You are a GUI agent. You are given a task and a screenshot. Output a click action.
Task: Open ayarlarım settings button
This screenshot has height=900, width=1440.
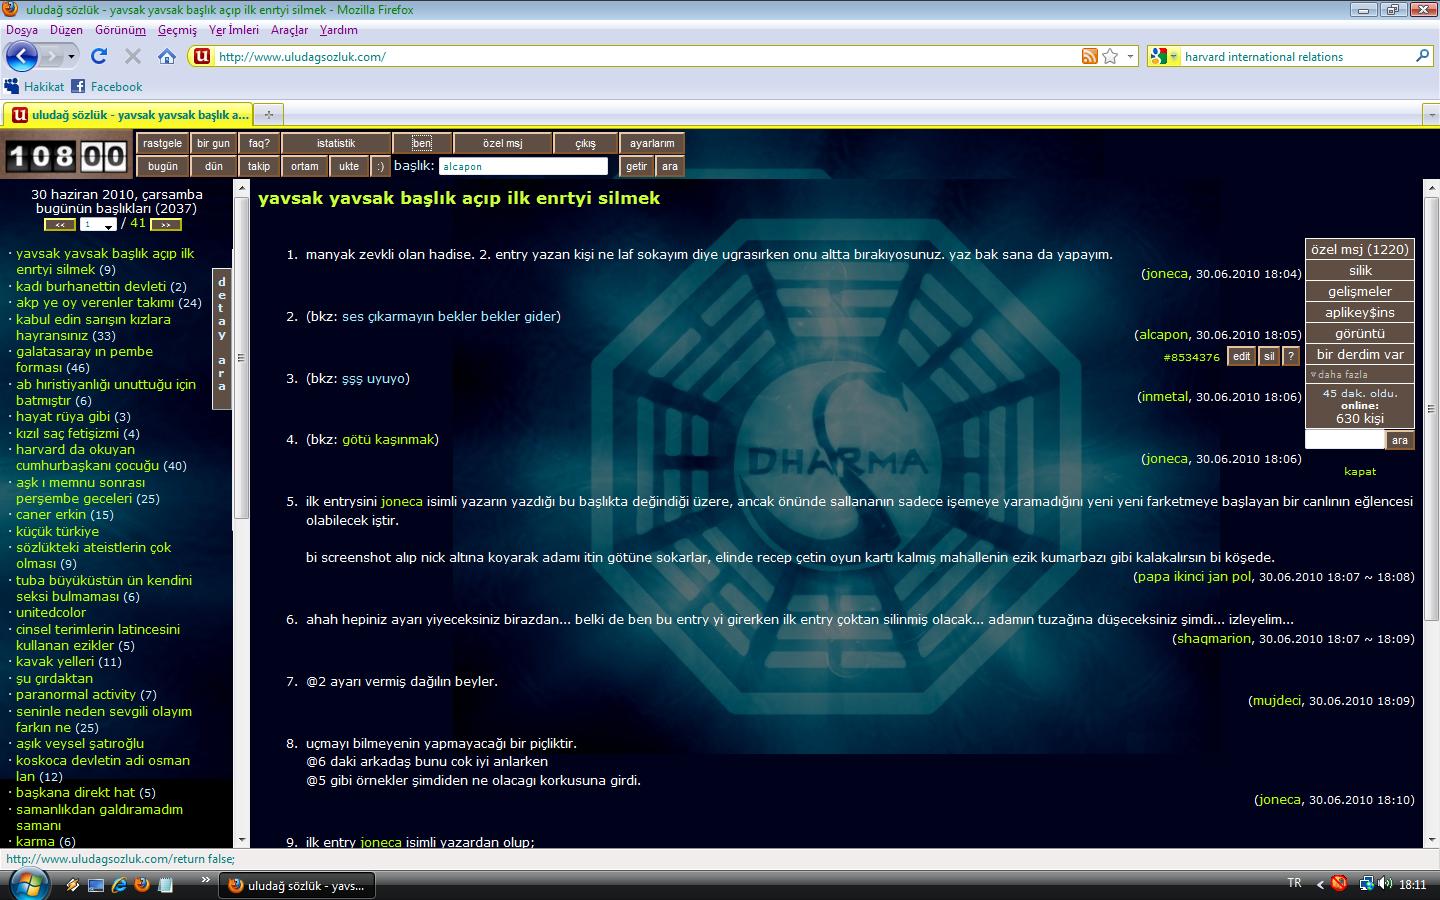click(x=652, y=144)
